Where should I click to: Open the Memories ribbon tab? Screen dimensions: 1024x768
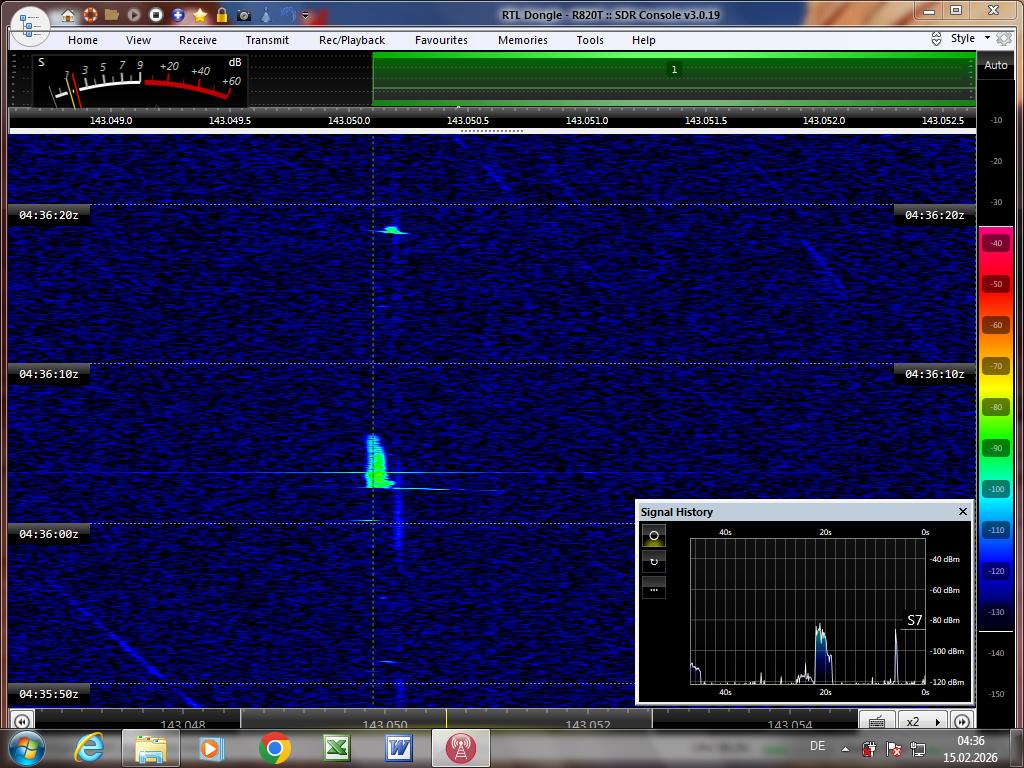(x=523, y=40)
